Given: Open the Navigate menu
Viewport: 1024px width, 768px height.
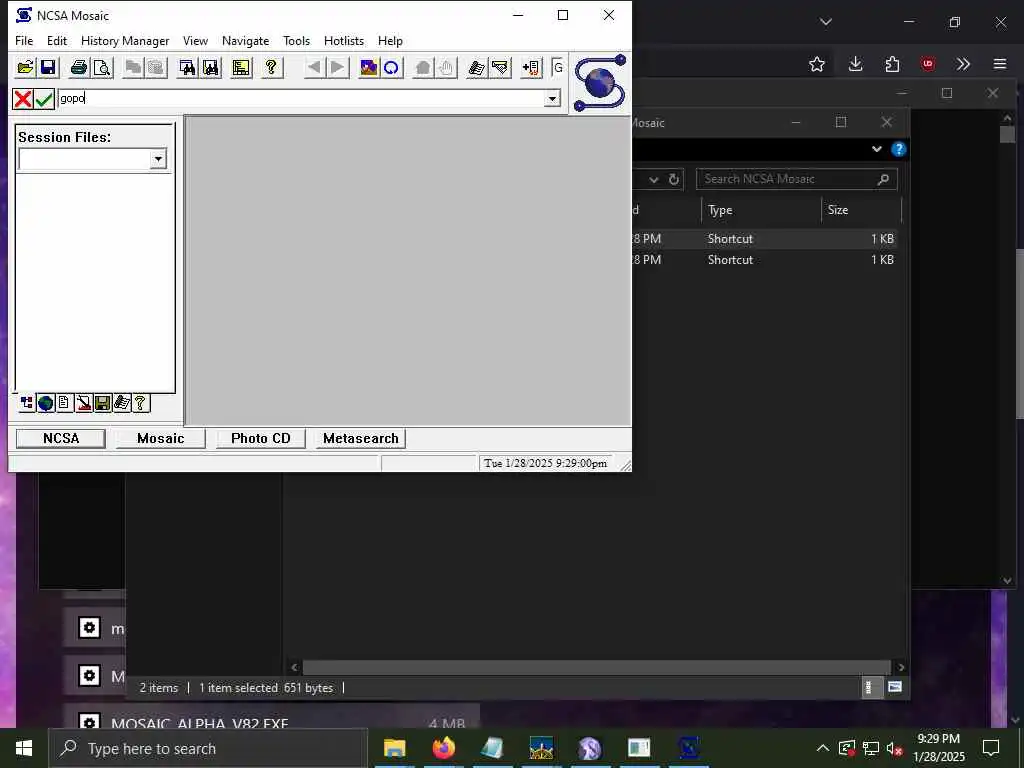Looking at the screenshot, I should coord(246,40).
